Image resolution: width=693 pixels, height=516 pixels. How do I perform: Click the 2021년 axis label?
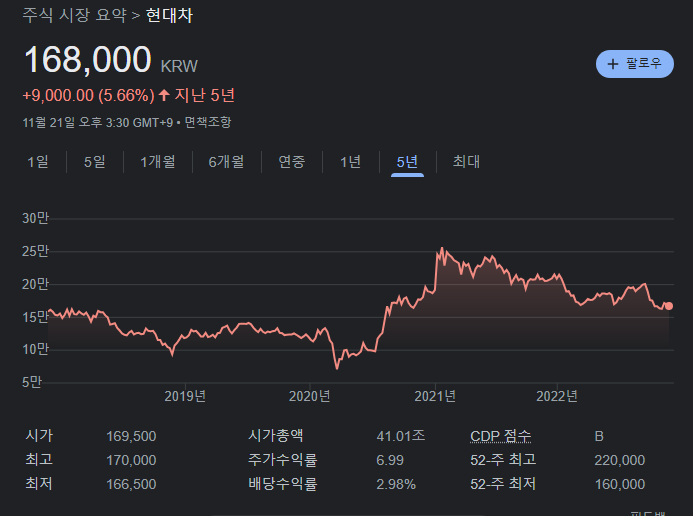click(435, 396)
